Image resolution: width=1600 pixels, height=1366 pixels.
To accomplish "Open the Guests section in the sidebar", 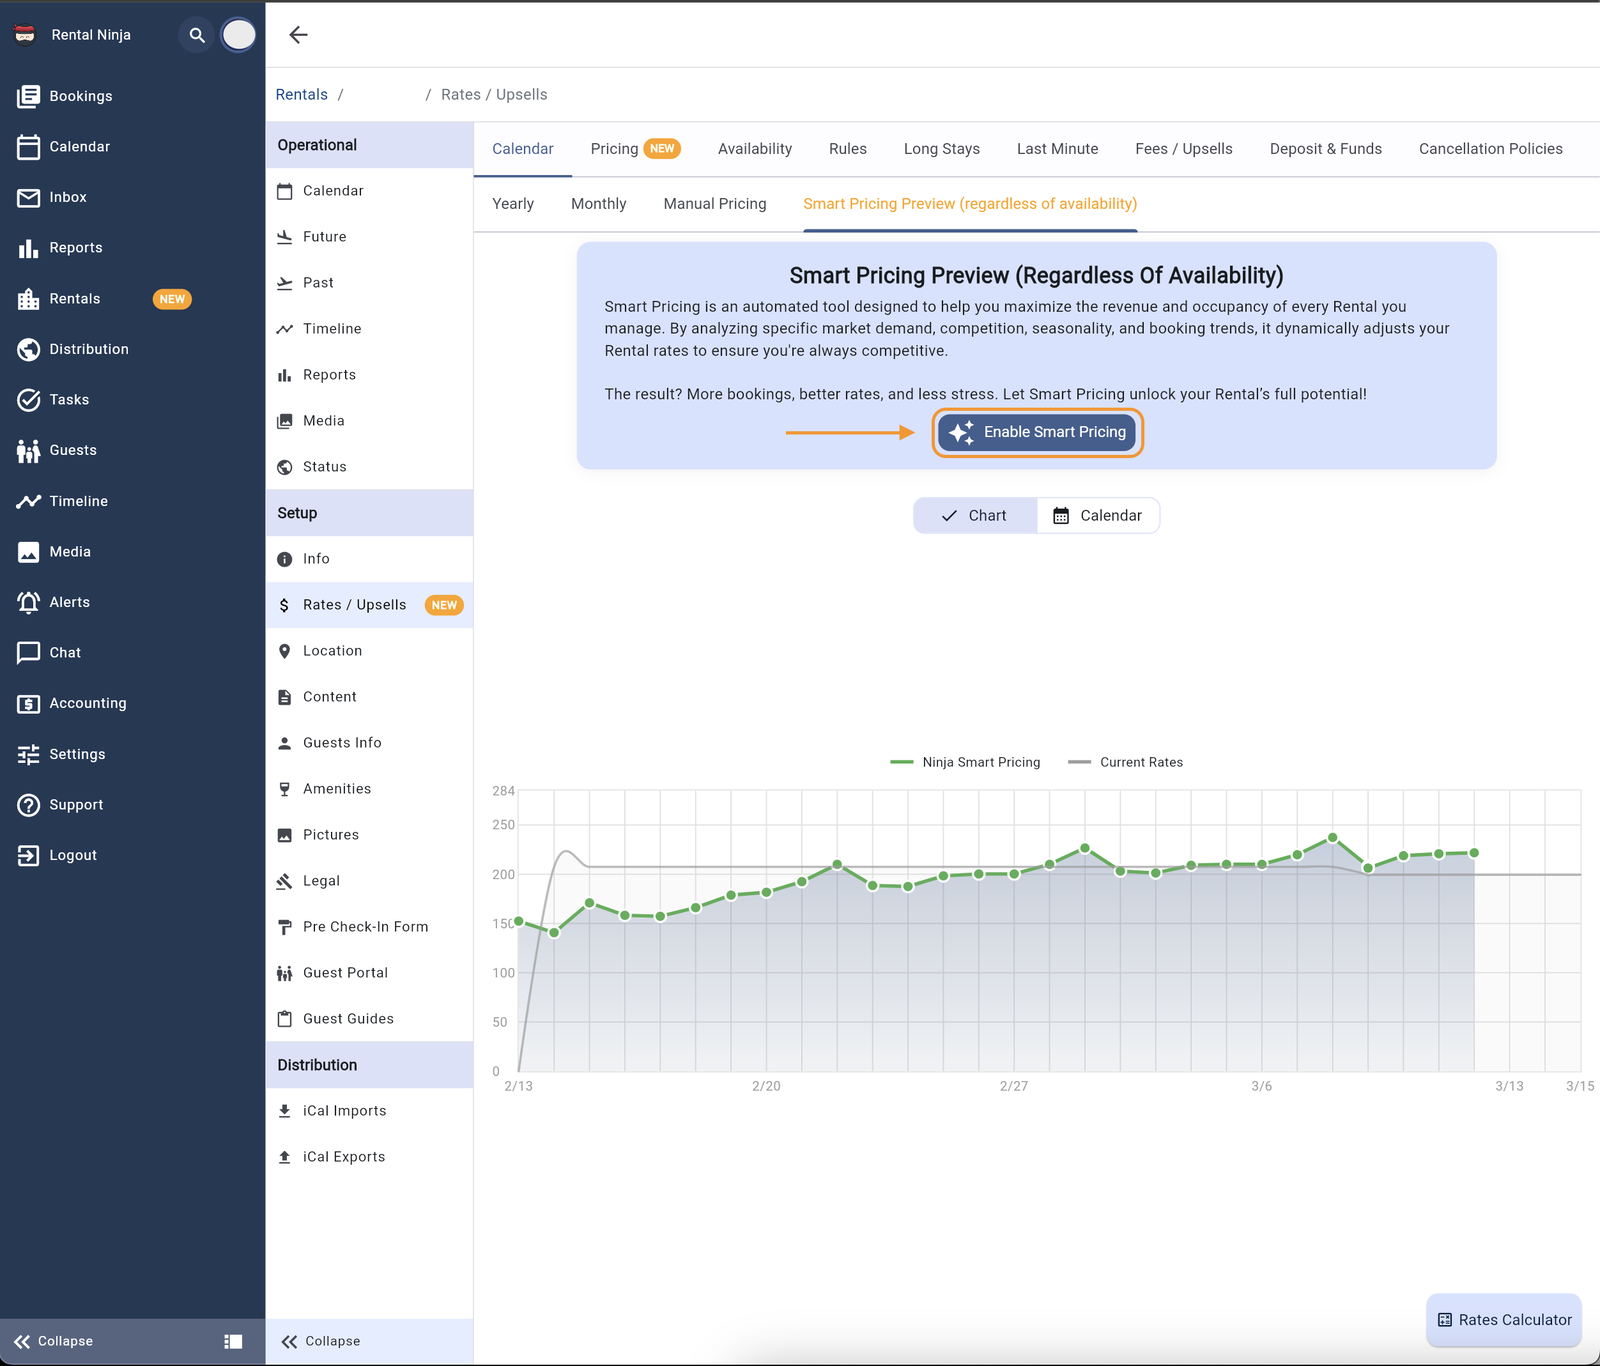I will coord(75,450).
